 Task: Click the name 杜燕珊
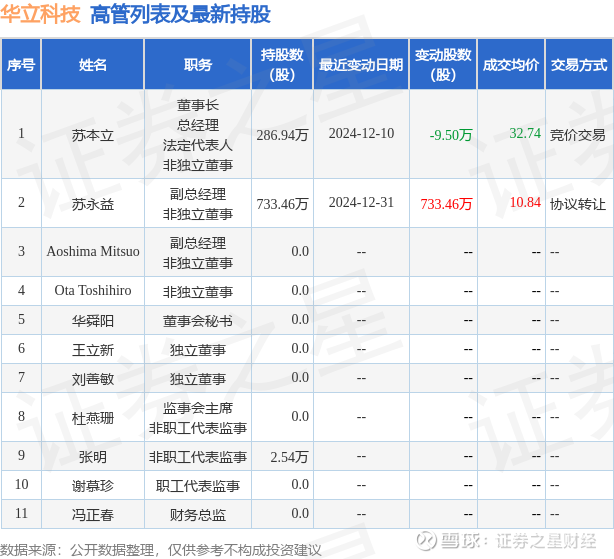tap(93, 418)
